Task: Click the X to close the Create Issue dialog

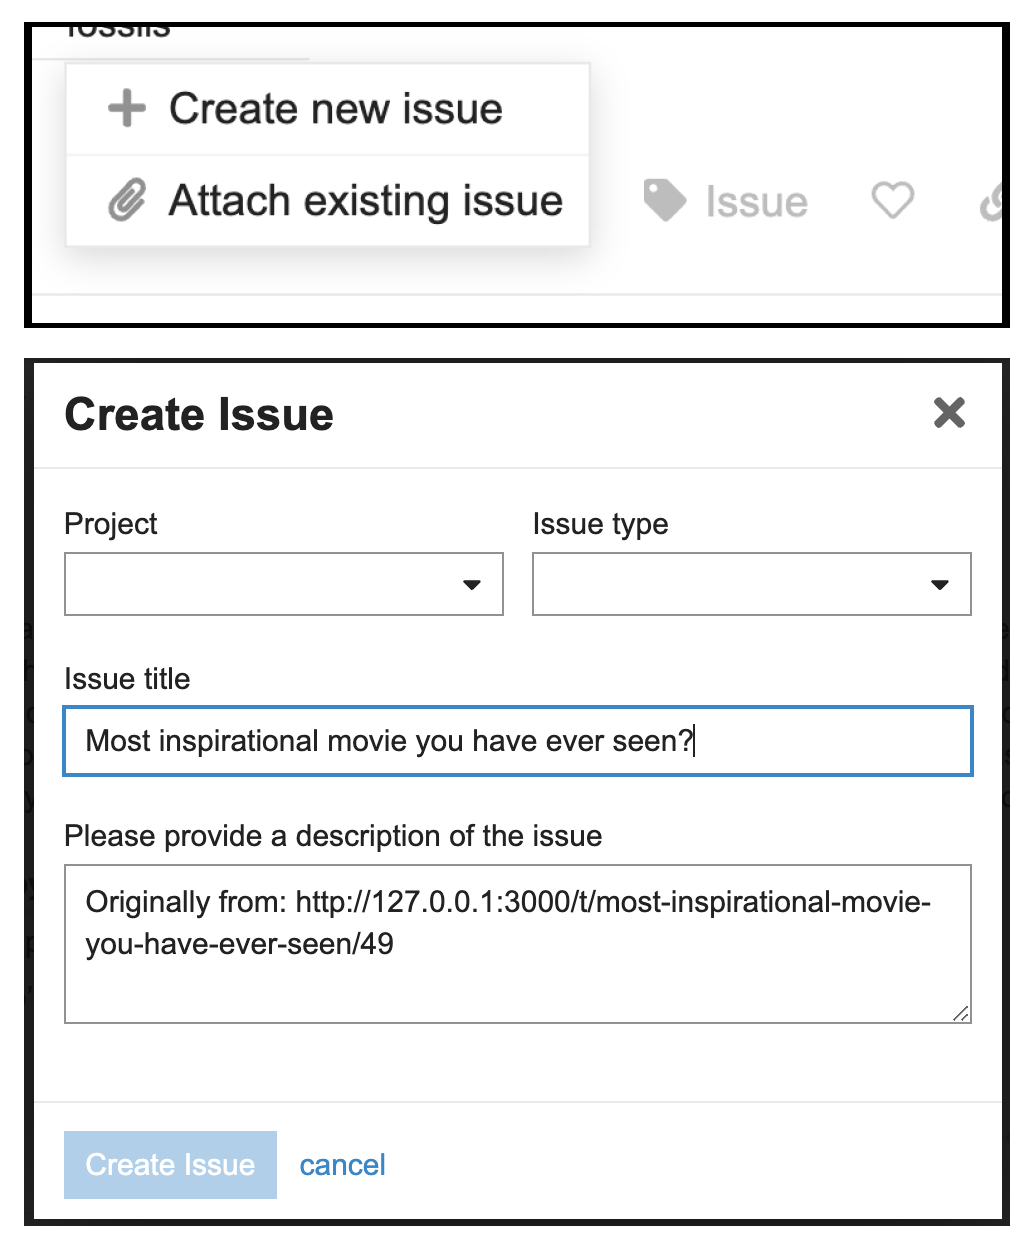Action: tap(948, 413)
